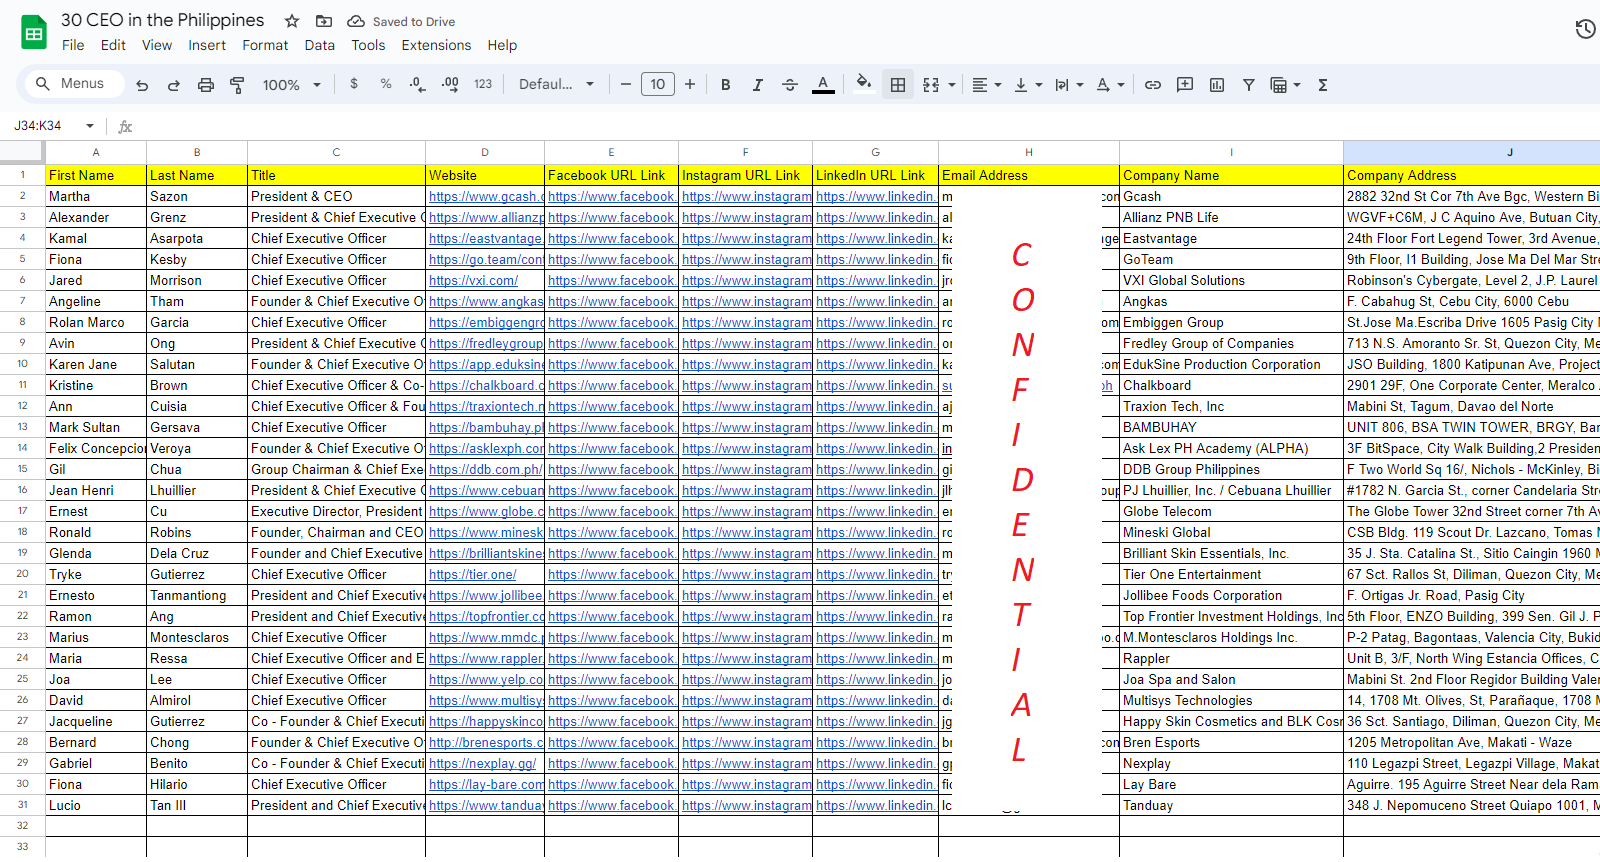Set the font size field showing 10

pos(658,85)
